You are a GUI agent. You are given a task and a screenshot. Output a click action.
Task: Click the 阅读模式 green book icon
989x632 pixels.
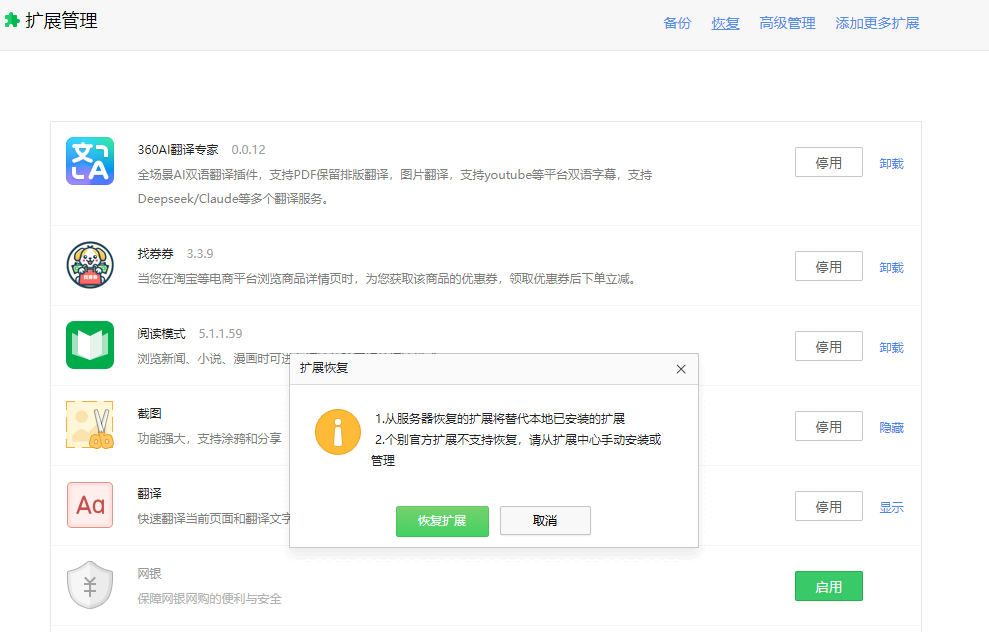[x=90, y=345]
